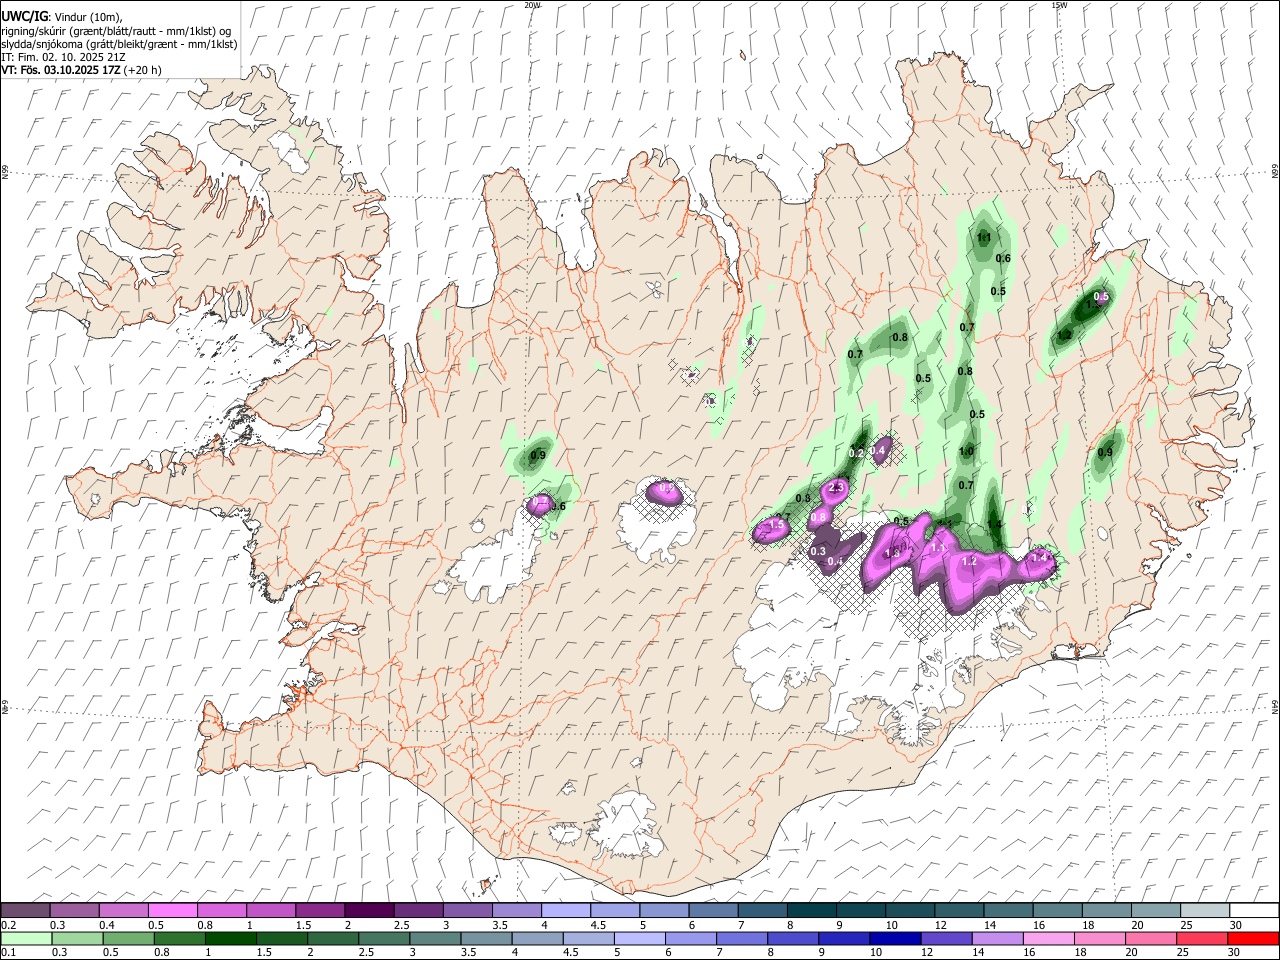Click the '66N' latitude label on right edge
Screen dimensions: 1280x960
(1274, 172)
